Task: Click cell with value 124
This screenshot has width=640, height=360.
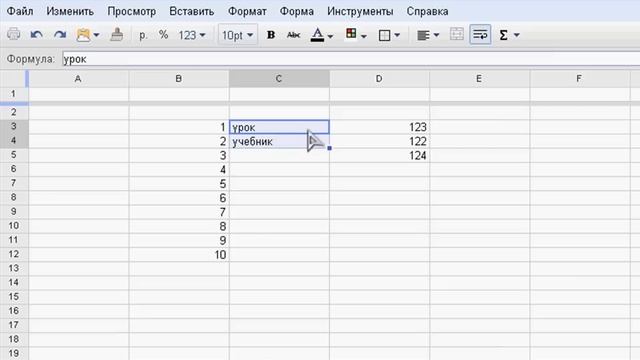Action: pos(379,156)
